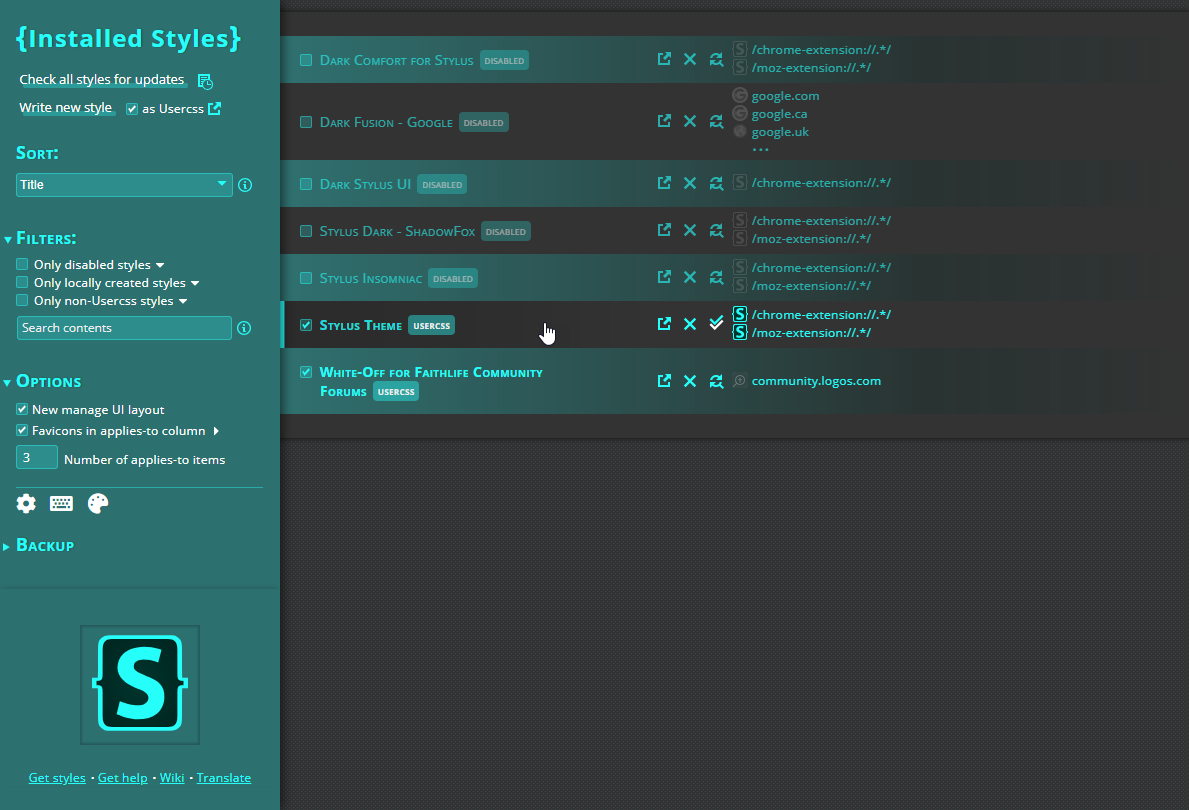Image resolution: width=1189 pixels, height=810 pixels.
Task: Toggle 'as Usercss' checkbox
Action: [132, 109]
